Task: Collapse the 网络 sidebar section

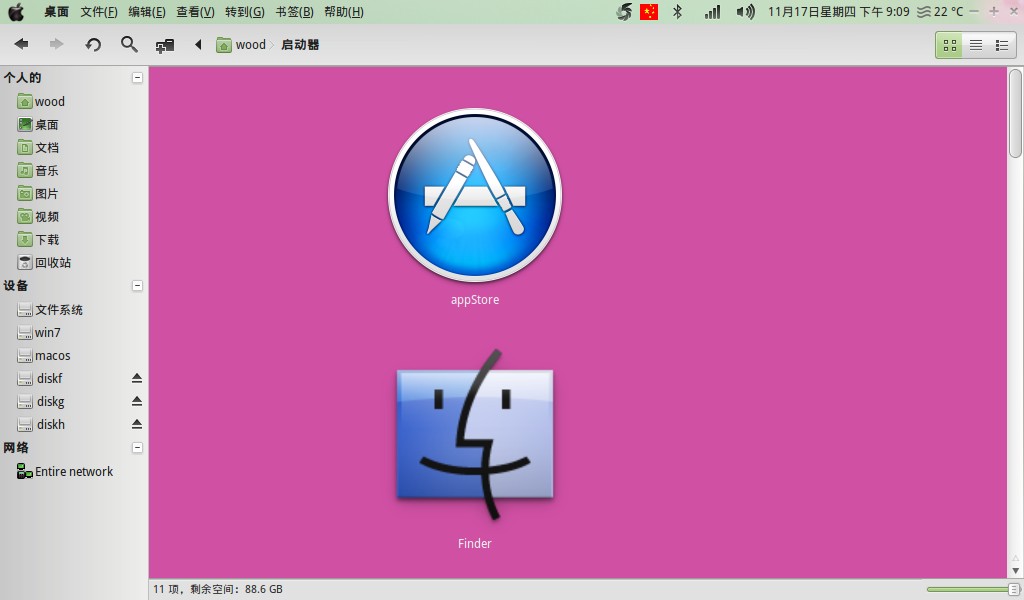Action: 137,447
